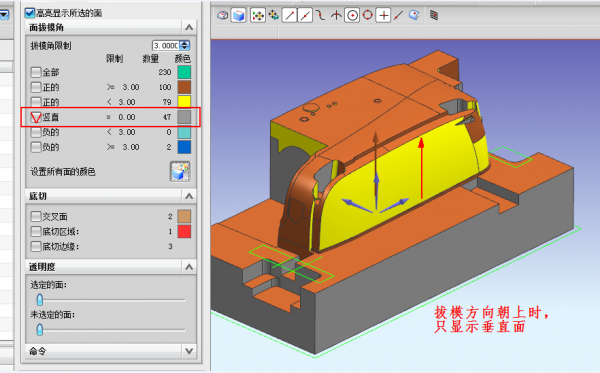The image size is (600, 373).
Task: Click the cyan swatch for 负的 < 3.00
Action: (x=184, y=132)
